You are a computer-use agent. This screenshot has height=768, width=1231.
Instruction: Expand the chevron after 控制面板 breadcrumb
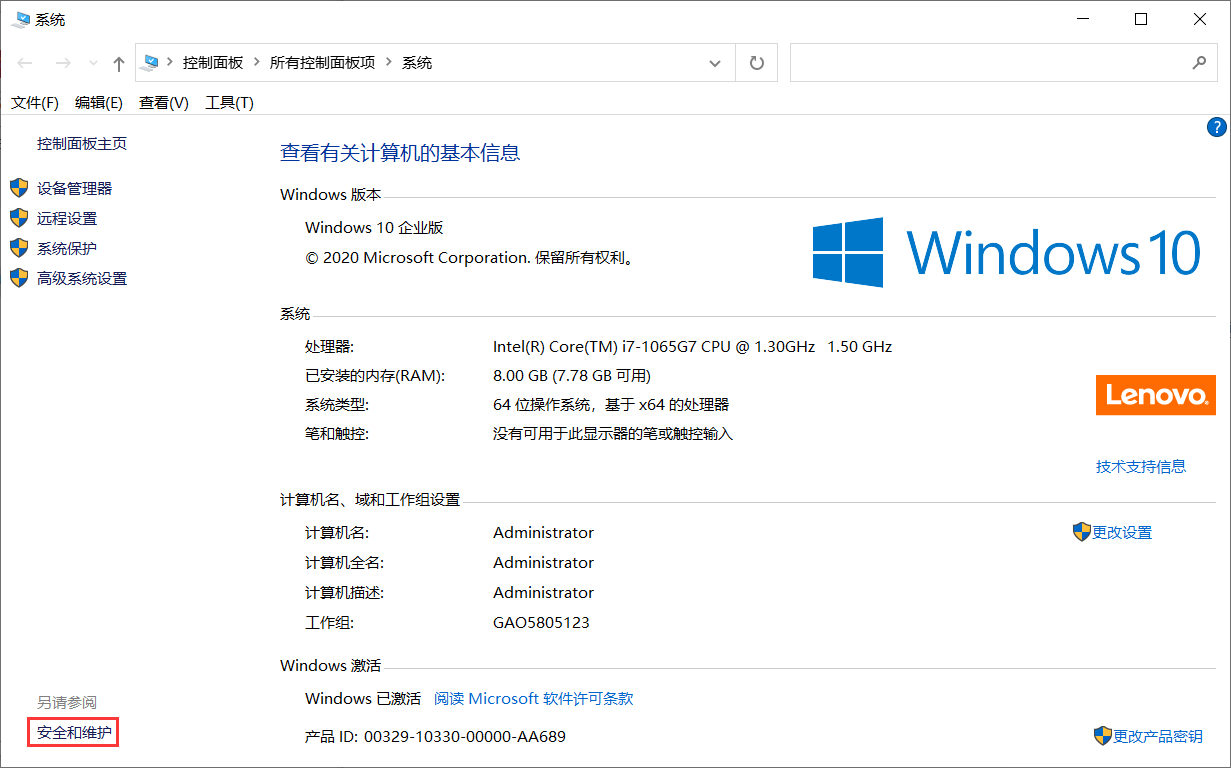(x=257, y=63)
